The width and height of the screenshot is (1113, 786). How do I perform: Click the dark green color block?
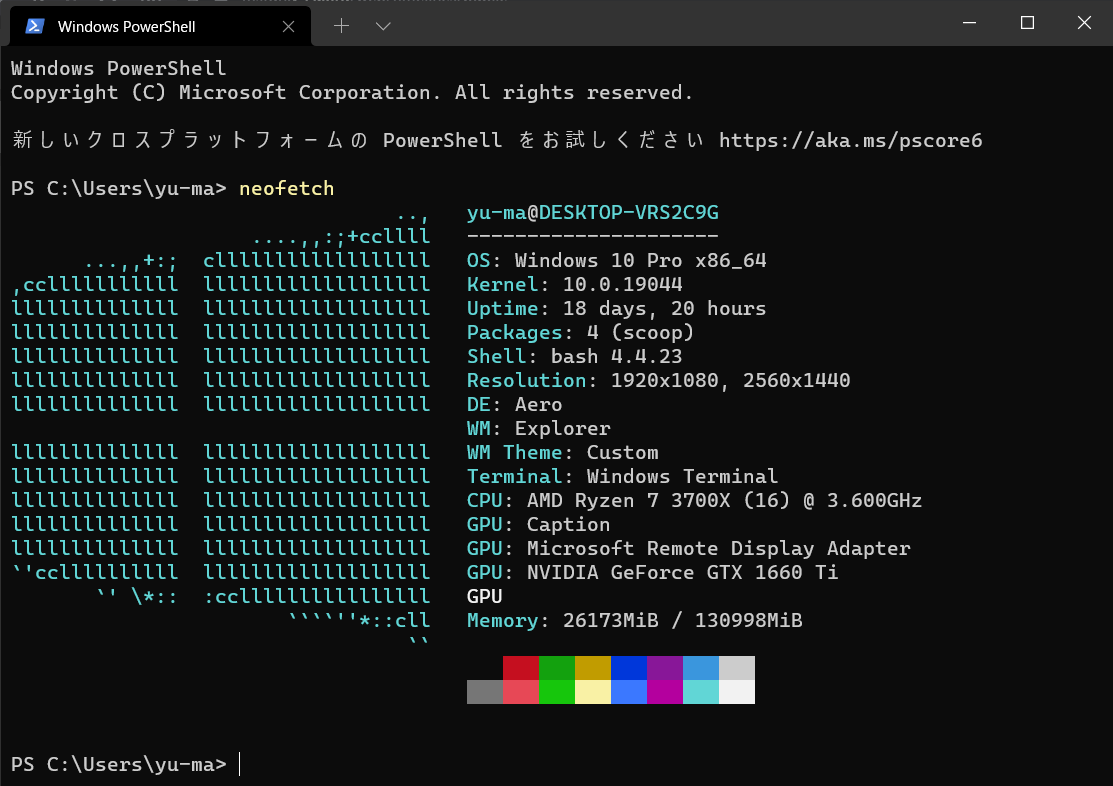coord(557,668)
